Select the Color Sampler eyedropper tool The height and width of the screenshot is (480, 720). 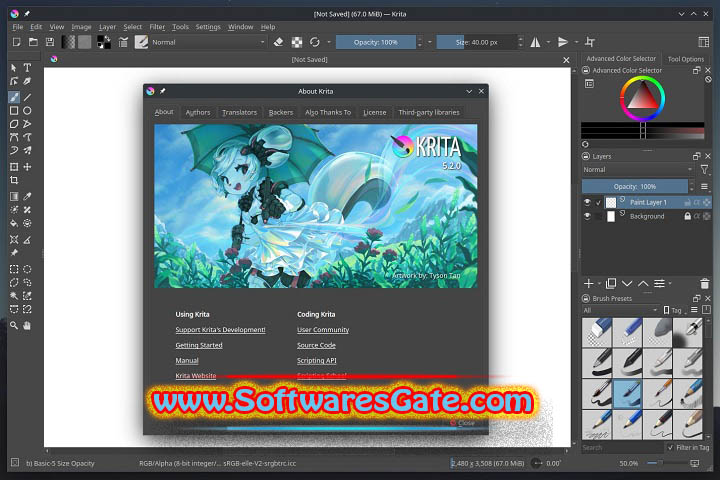pyautogui.click(x=27, y=197)
